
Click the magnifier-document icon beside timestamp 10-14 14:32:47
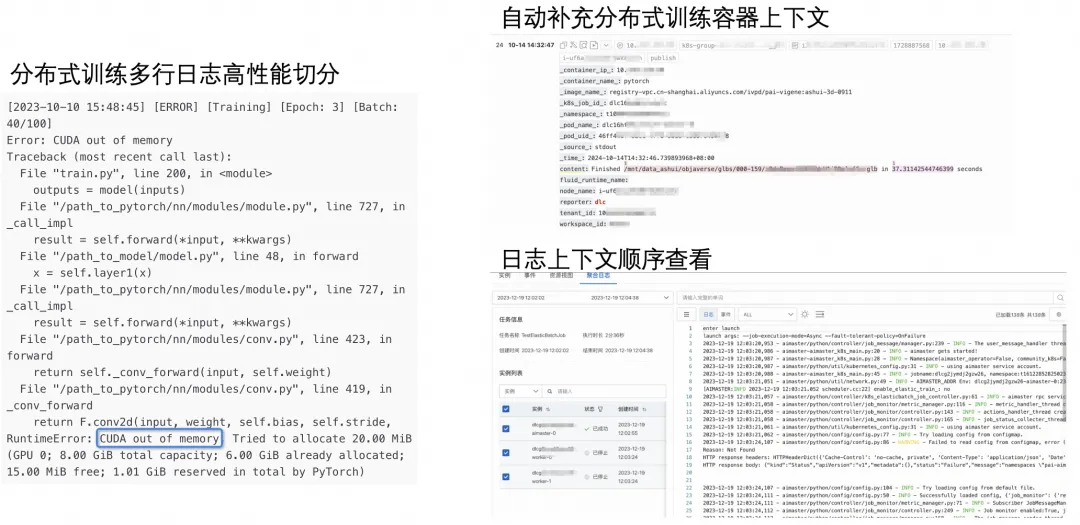pyautogui.click(x=583, y=45)
